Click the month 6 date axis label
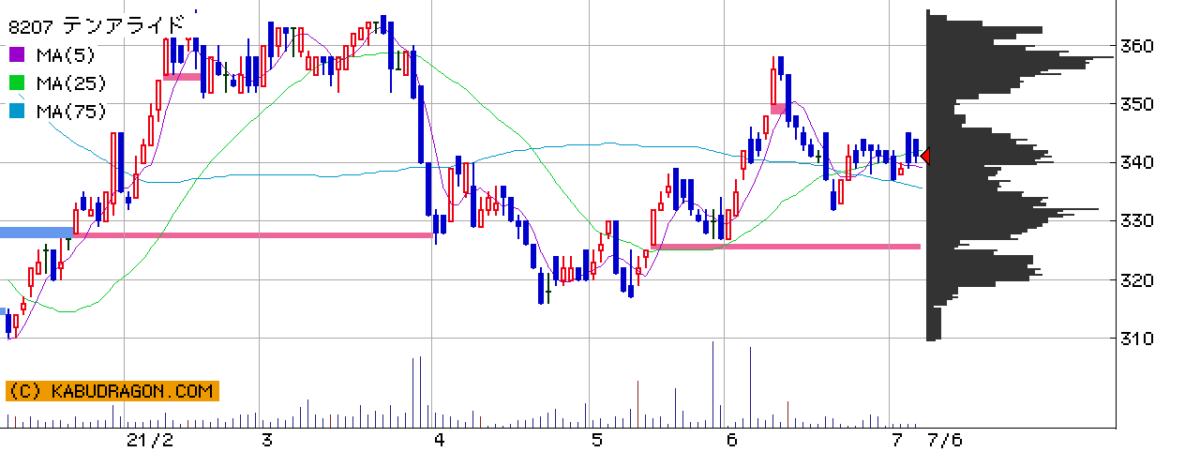1200x452 pixels. point(732,440)
